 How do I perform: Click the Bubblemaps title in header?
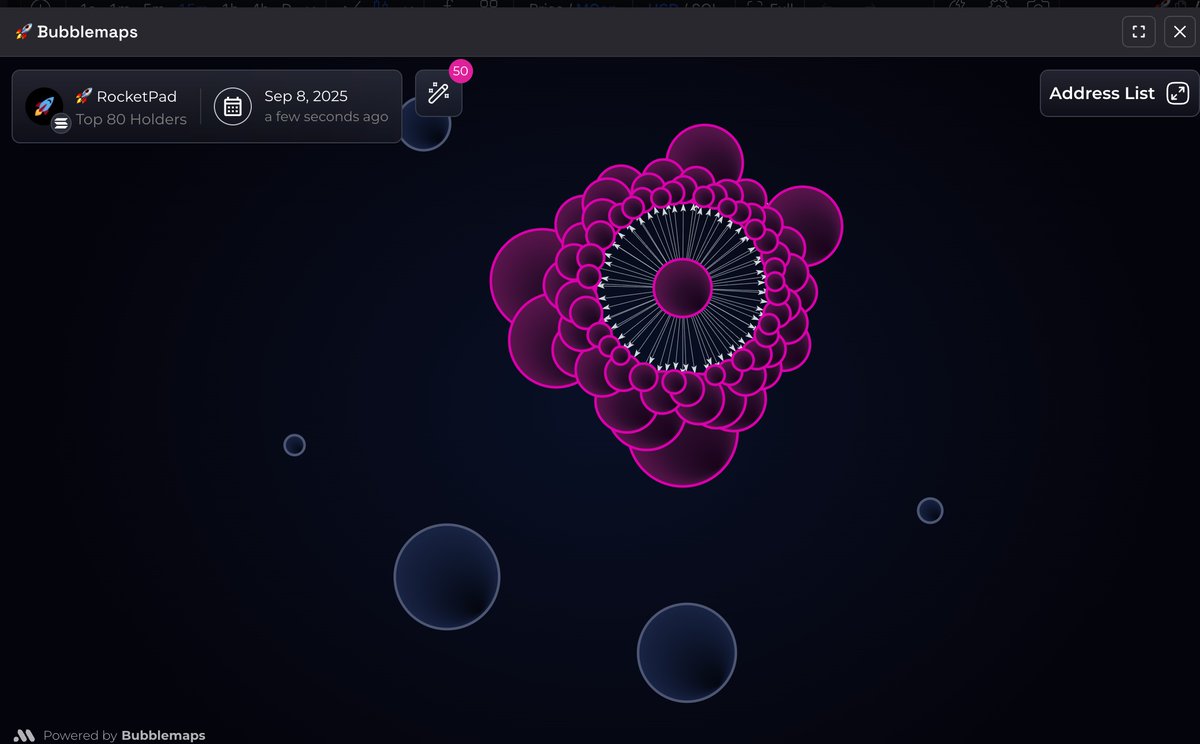pyautogui.click(x=87, y=32)
